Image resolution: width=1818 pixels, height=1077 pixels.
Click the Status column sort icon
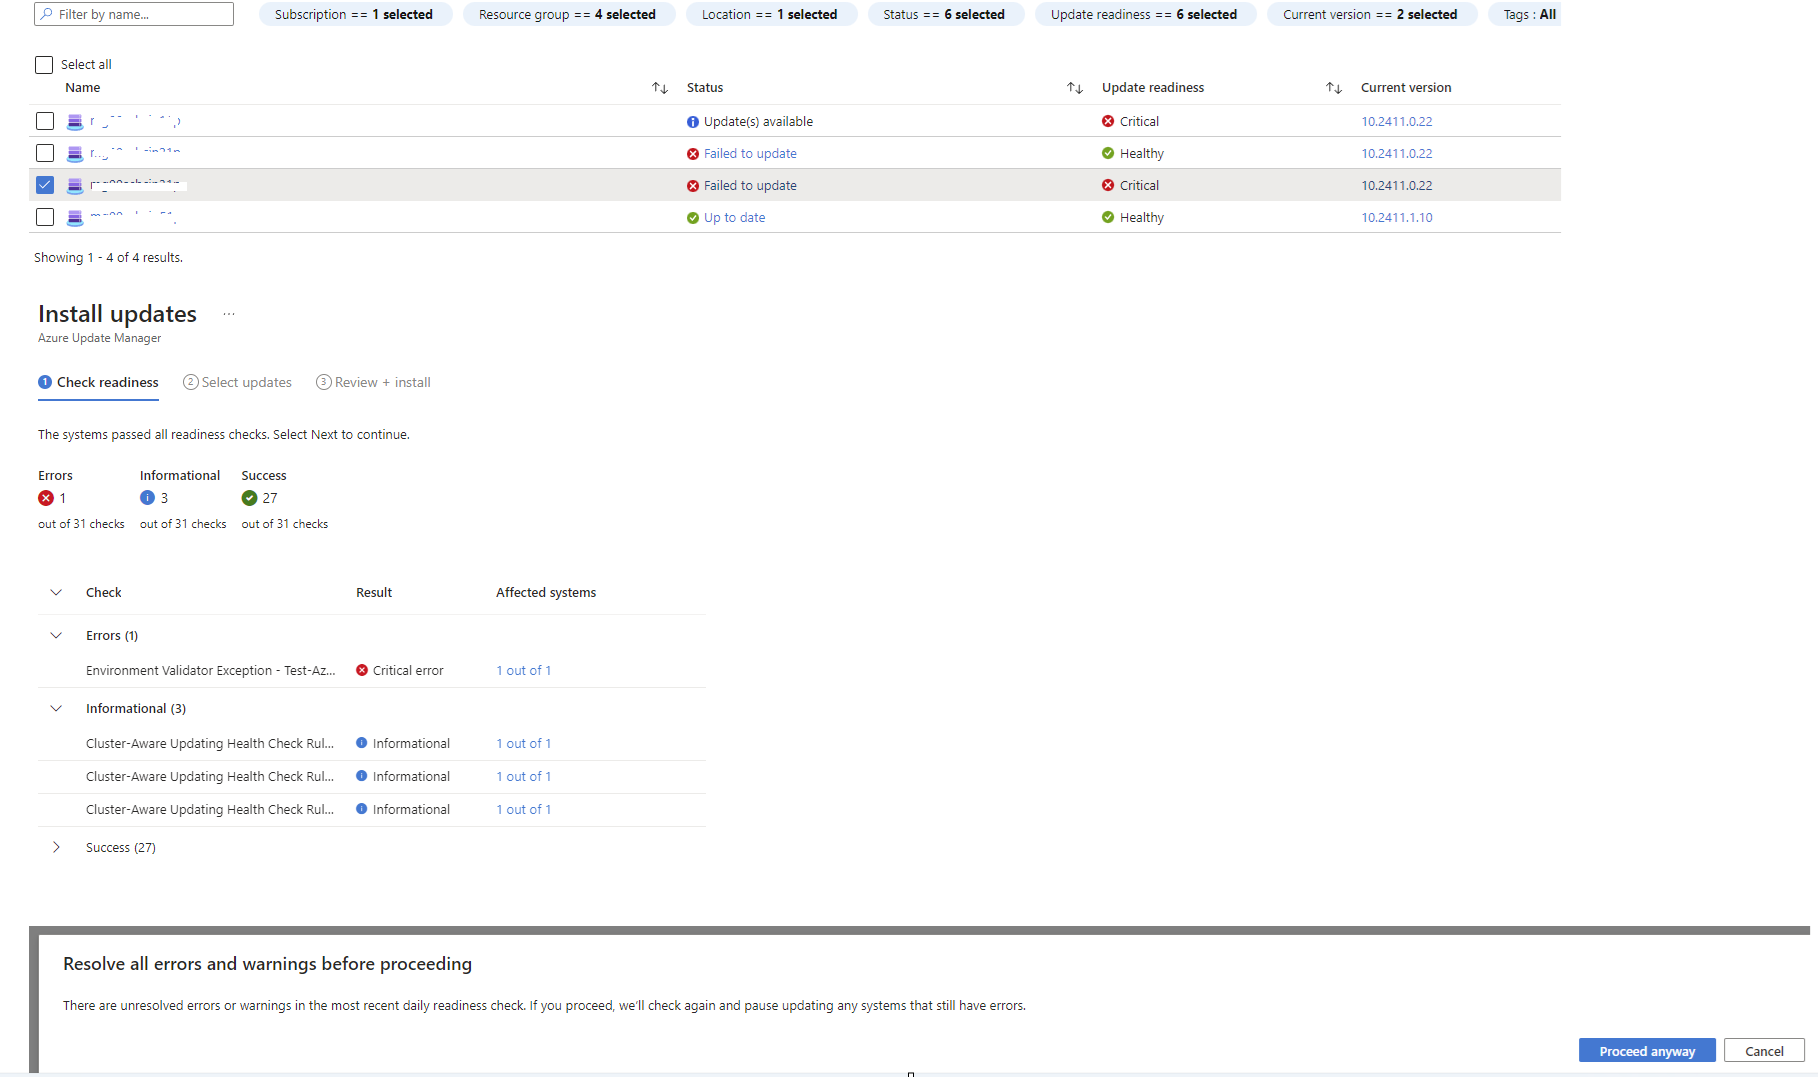pos(1075,88)
